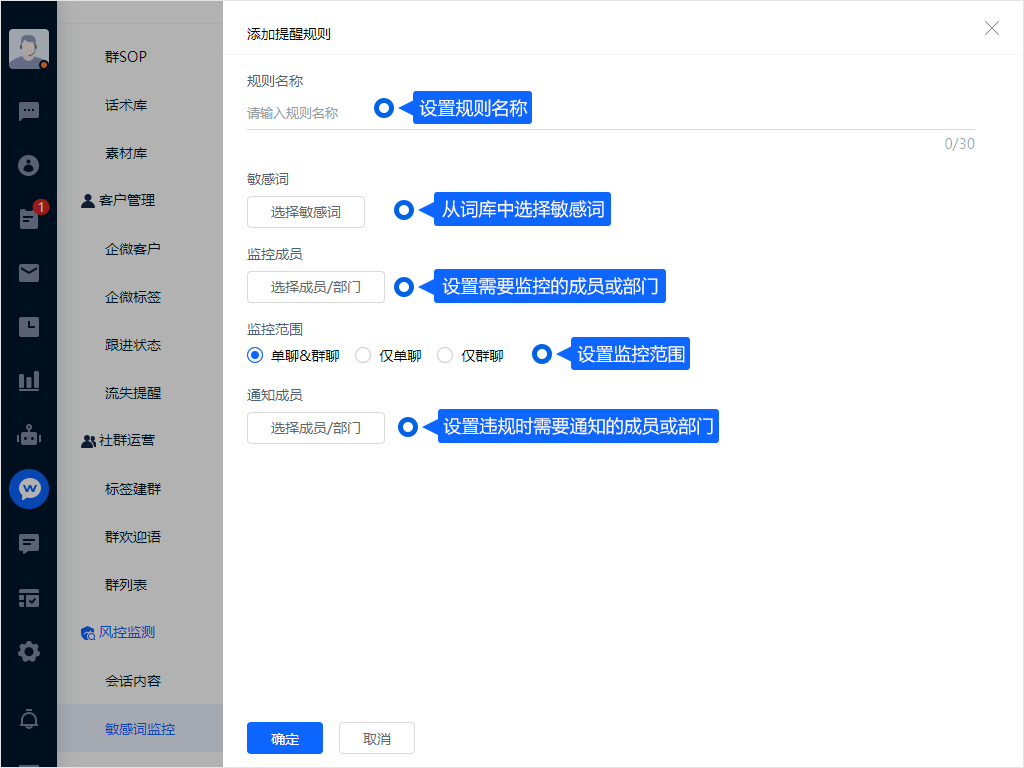Click the contacts person icon in sidebar
1024x768 pixels.
click(x=29, y=165)
